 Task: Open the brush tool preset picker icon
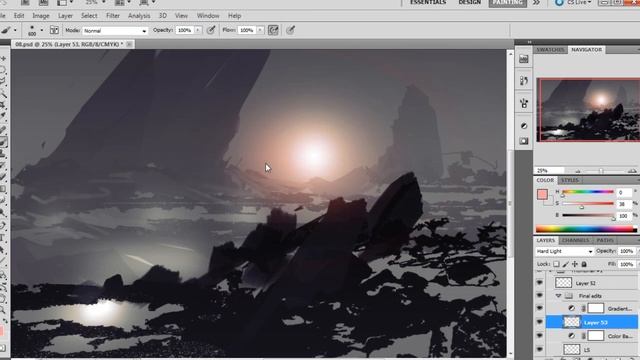pyautogui.click(x=6, y=30)
